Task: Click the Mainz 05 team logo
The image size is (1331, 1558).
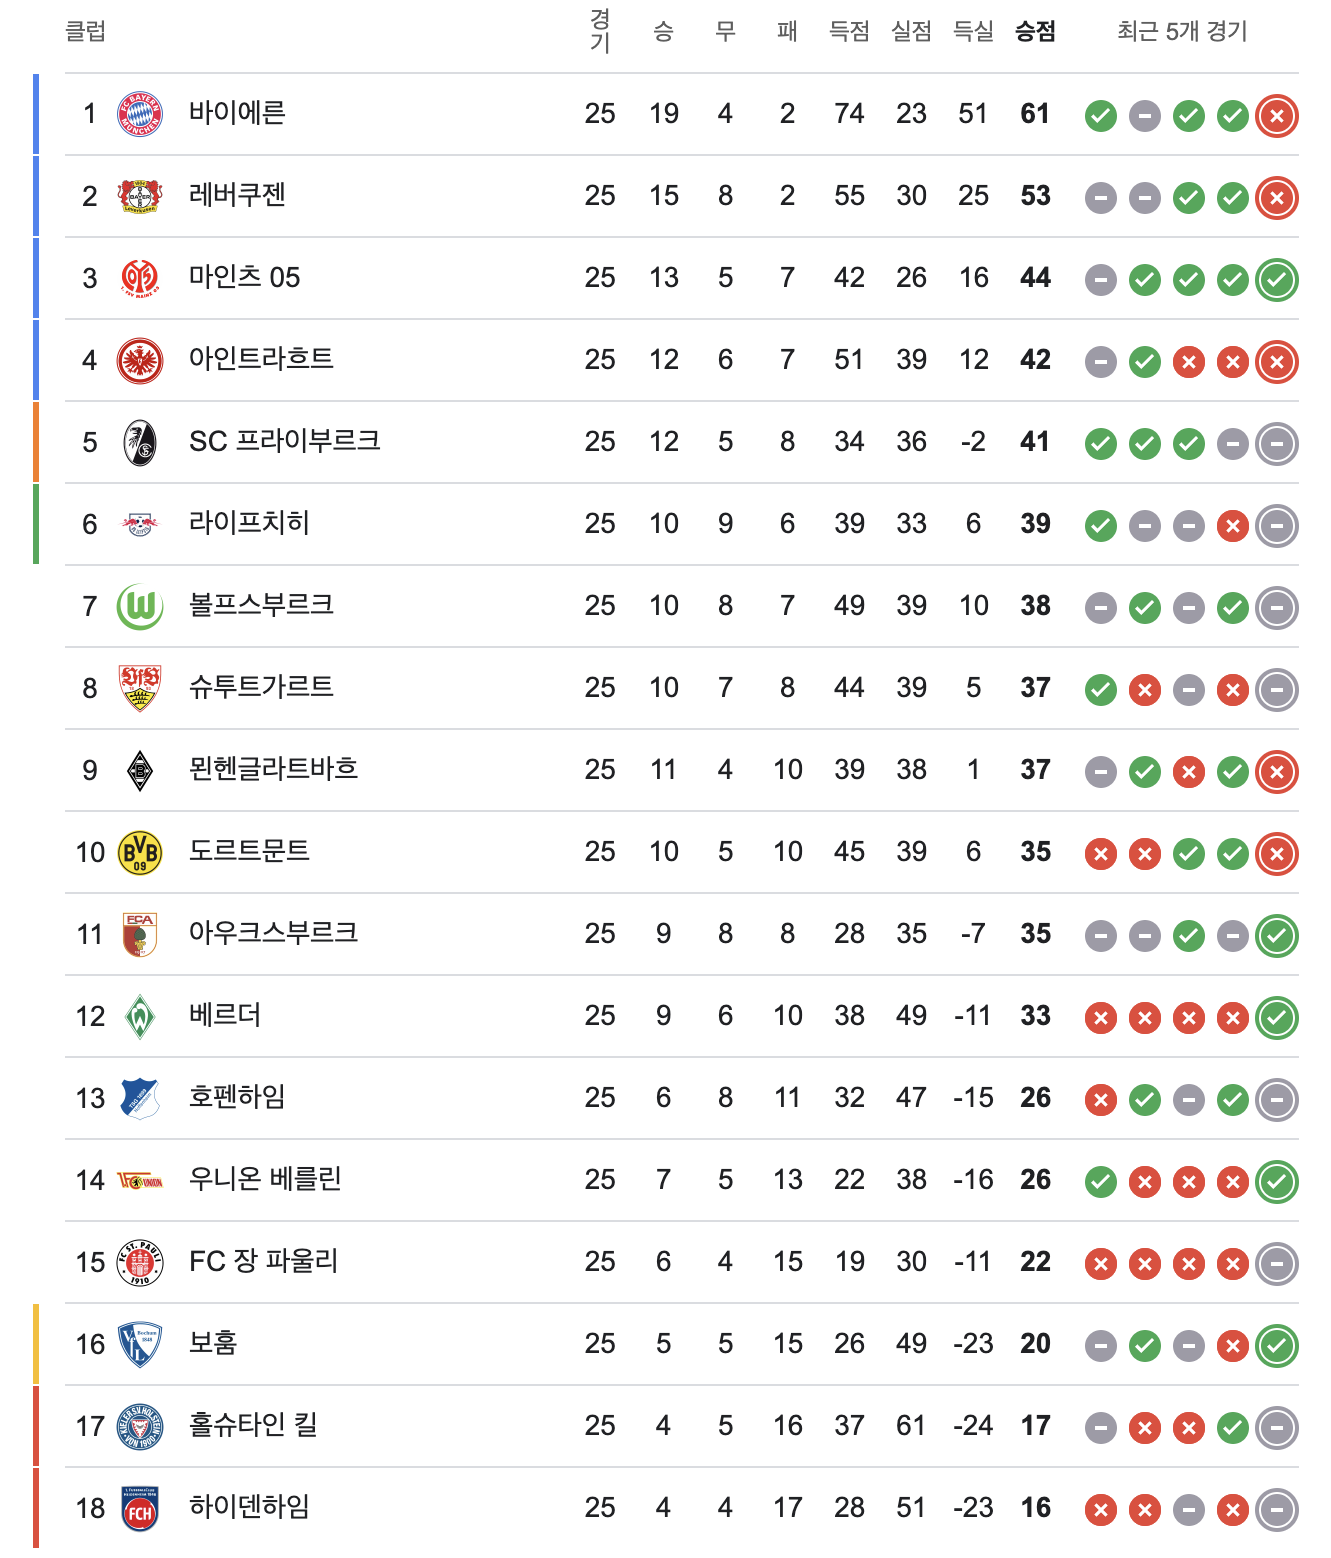Action: pos(140,278)
